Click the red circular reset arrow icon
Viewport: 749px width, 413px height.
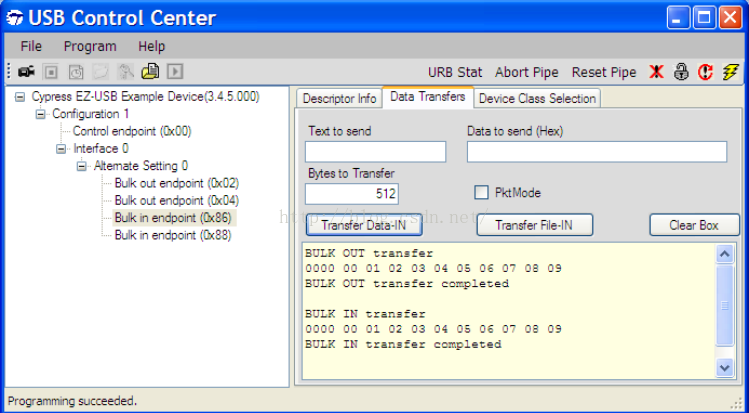(706, 72)
